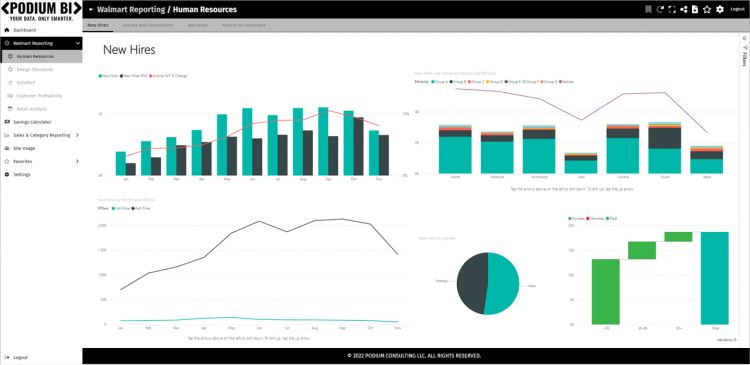Click the Dashboard home icon in sidebar

point(6,30)
